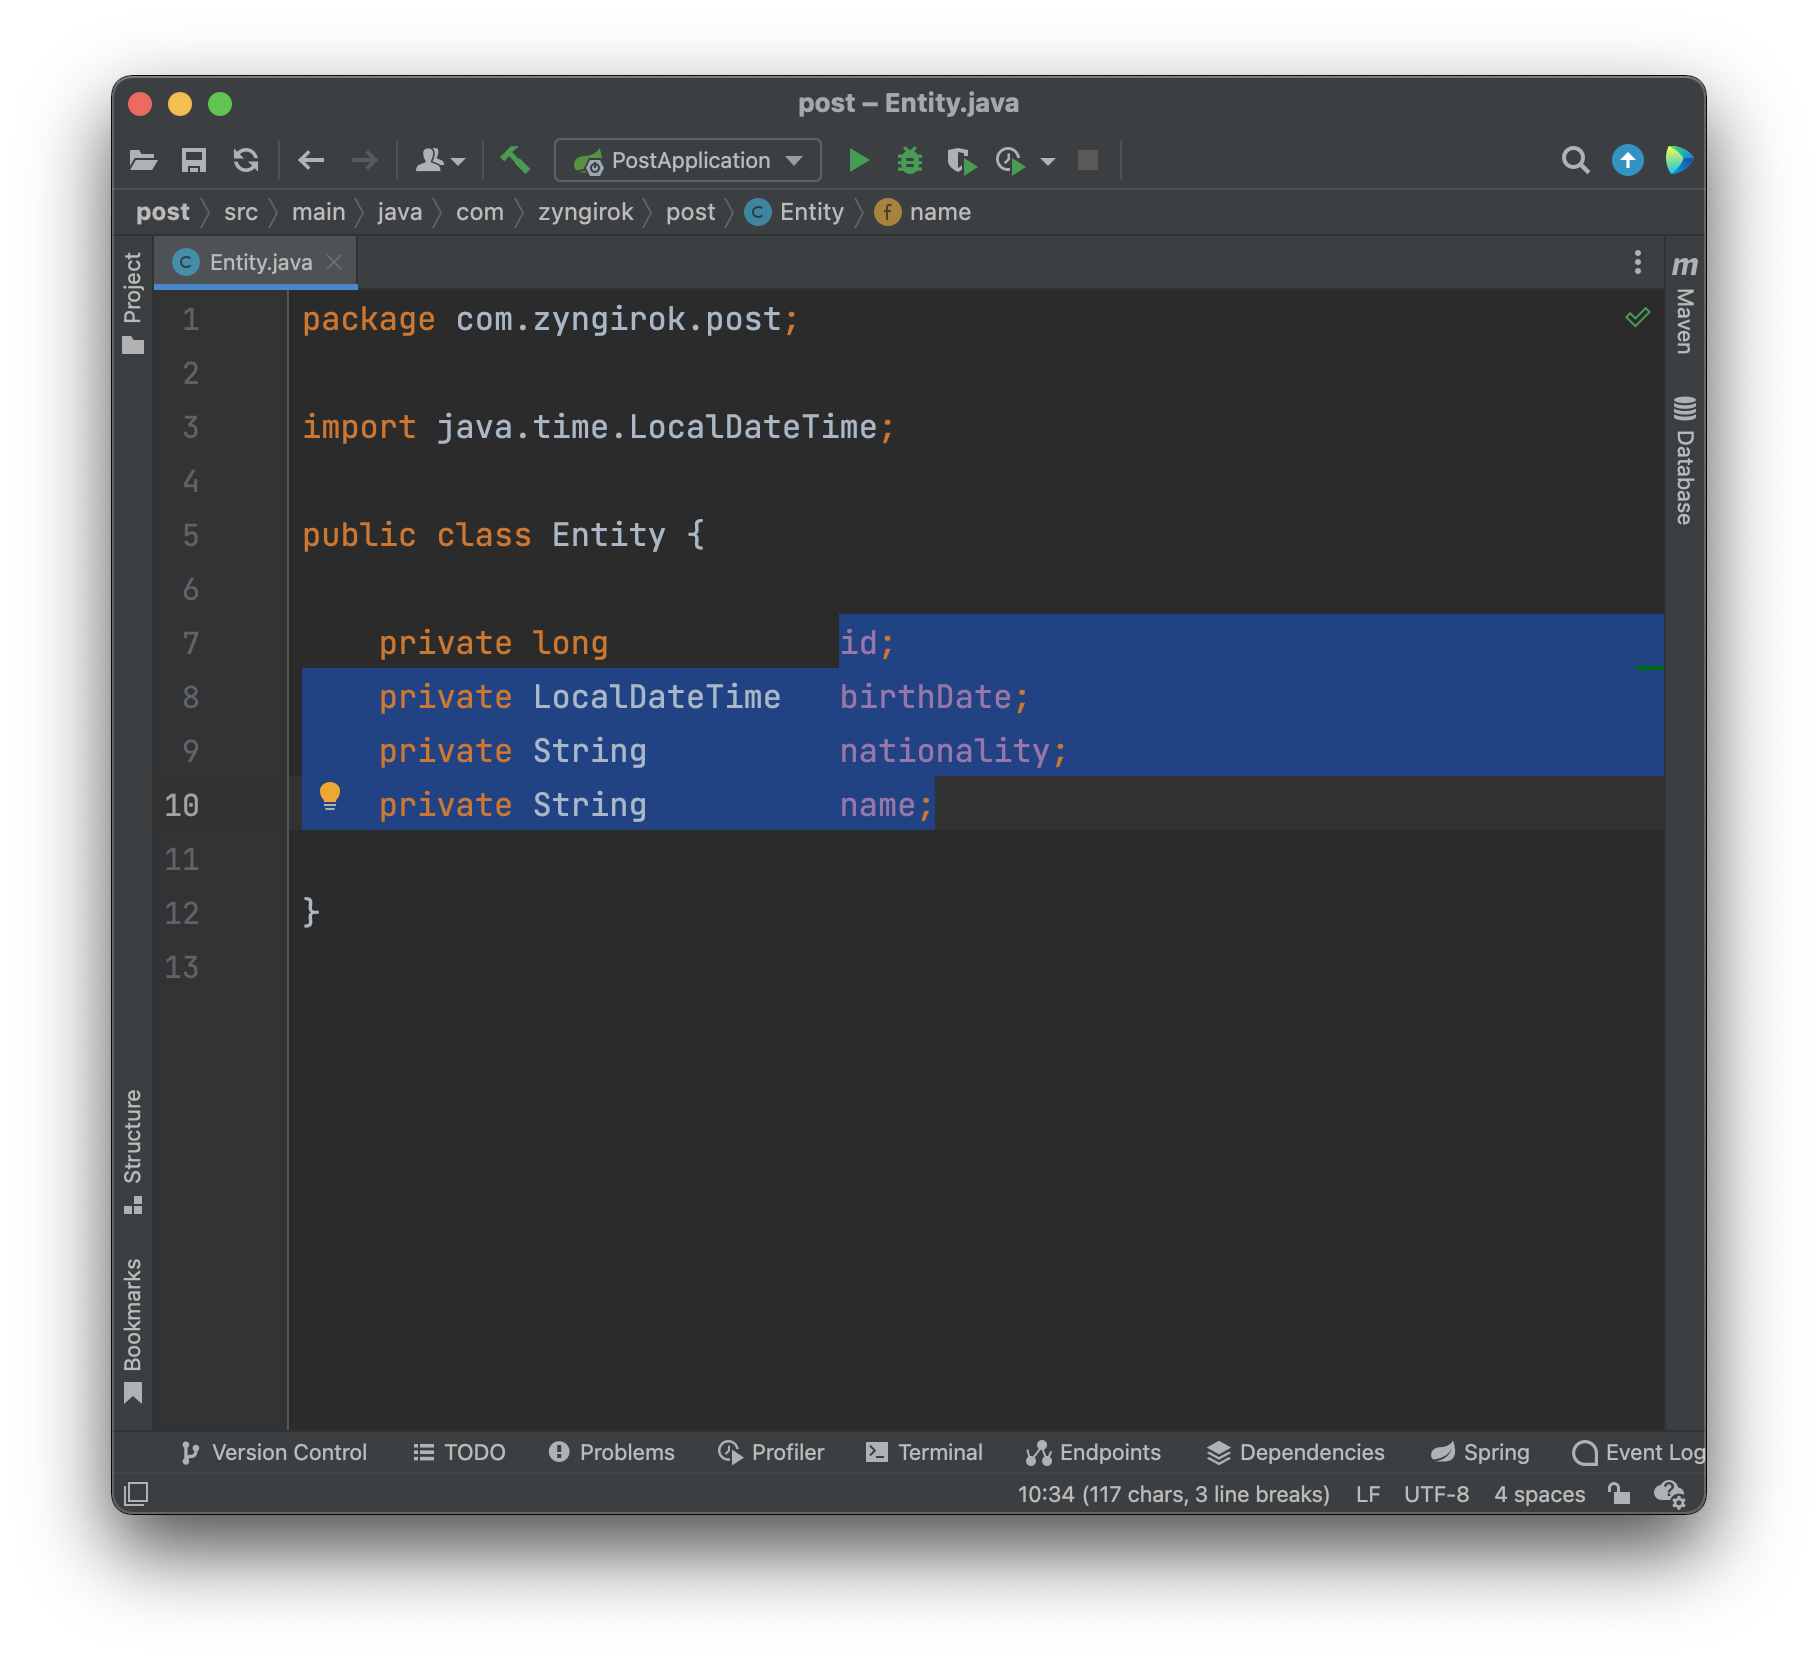1818x1662 pixels.
Task: Toggle tool window bars icon in status bar
Action: coord(136,1494)
